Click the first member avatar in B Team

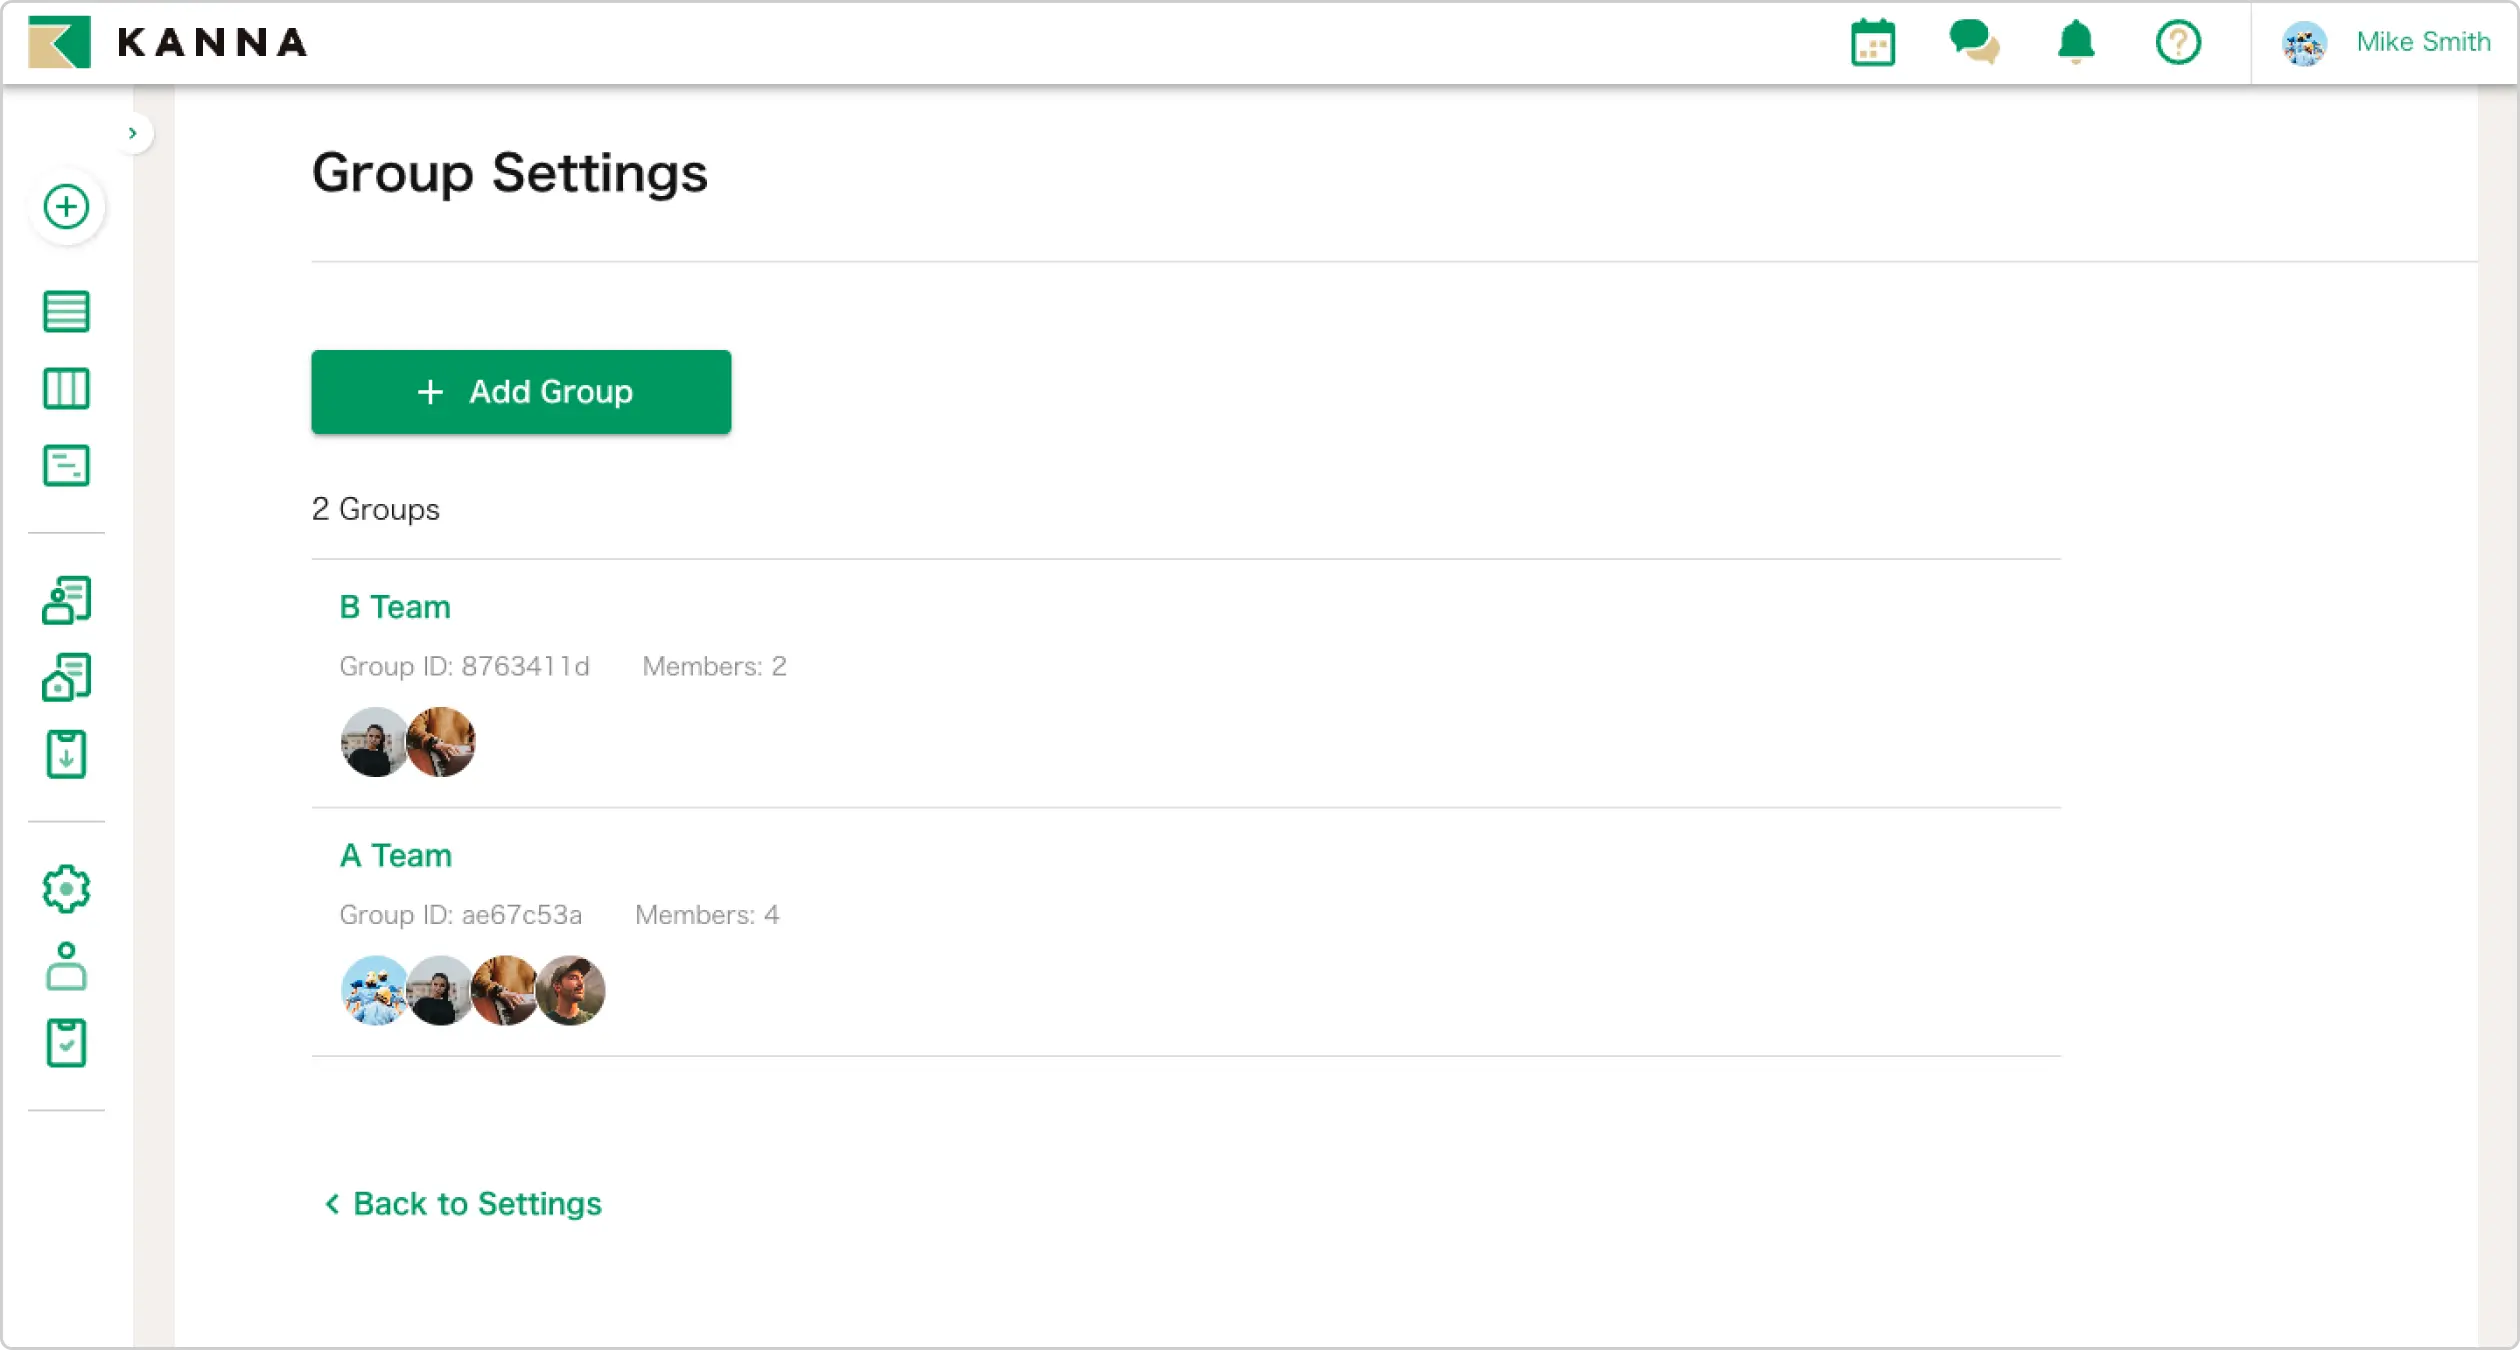[374, 742]
